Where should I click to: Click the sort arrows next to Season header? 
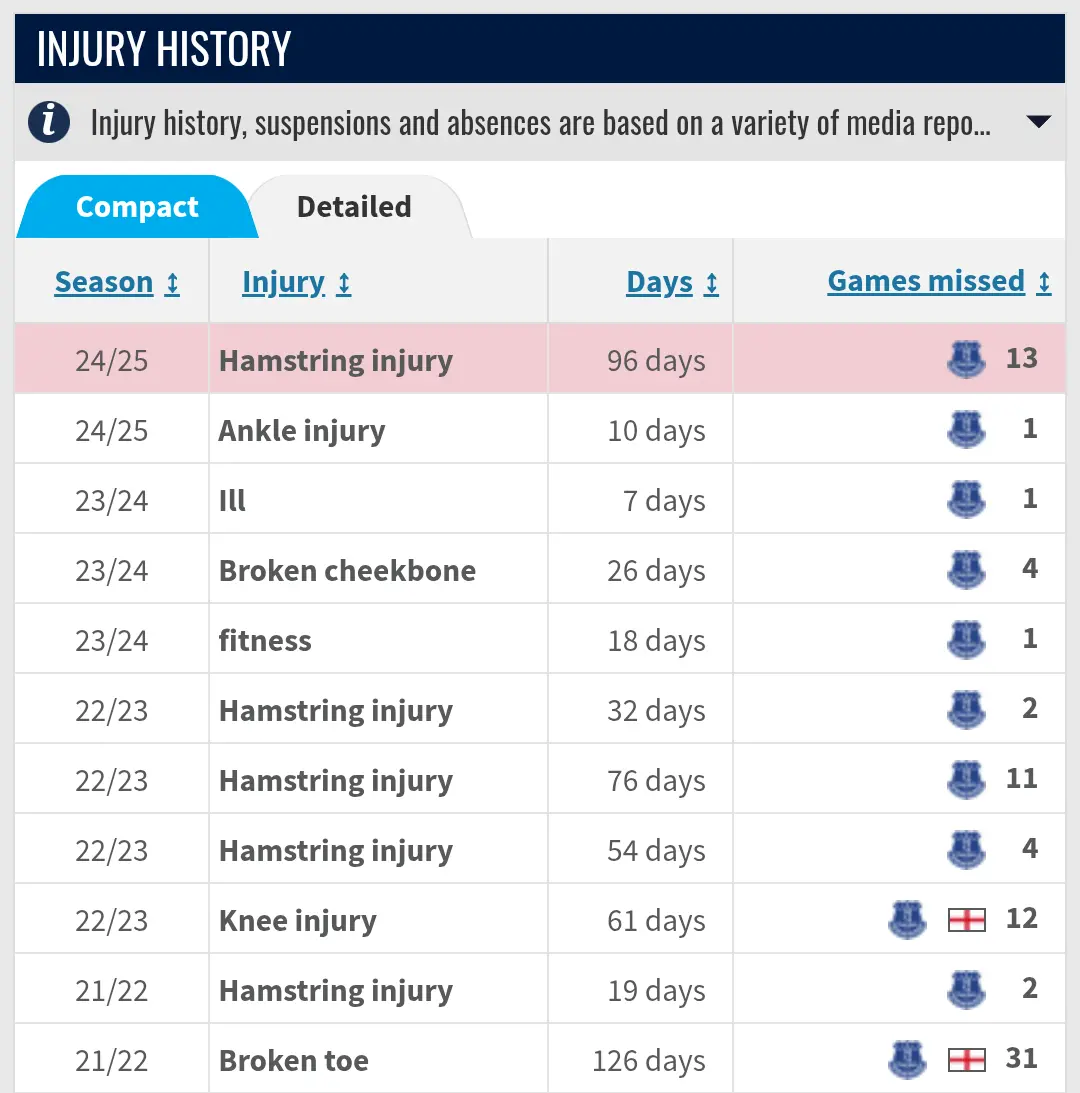coord(172,283)
